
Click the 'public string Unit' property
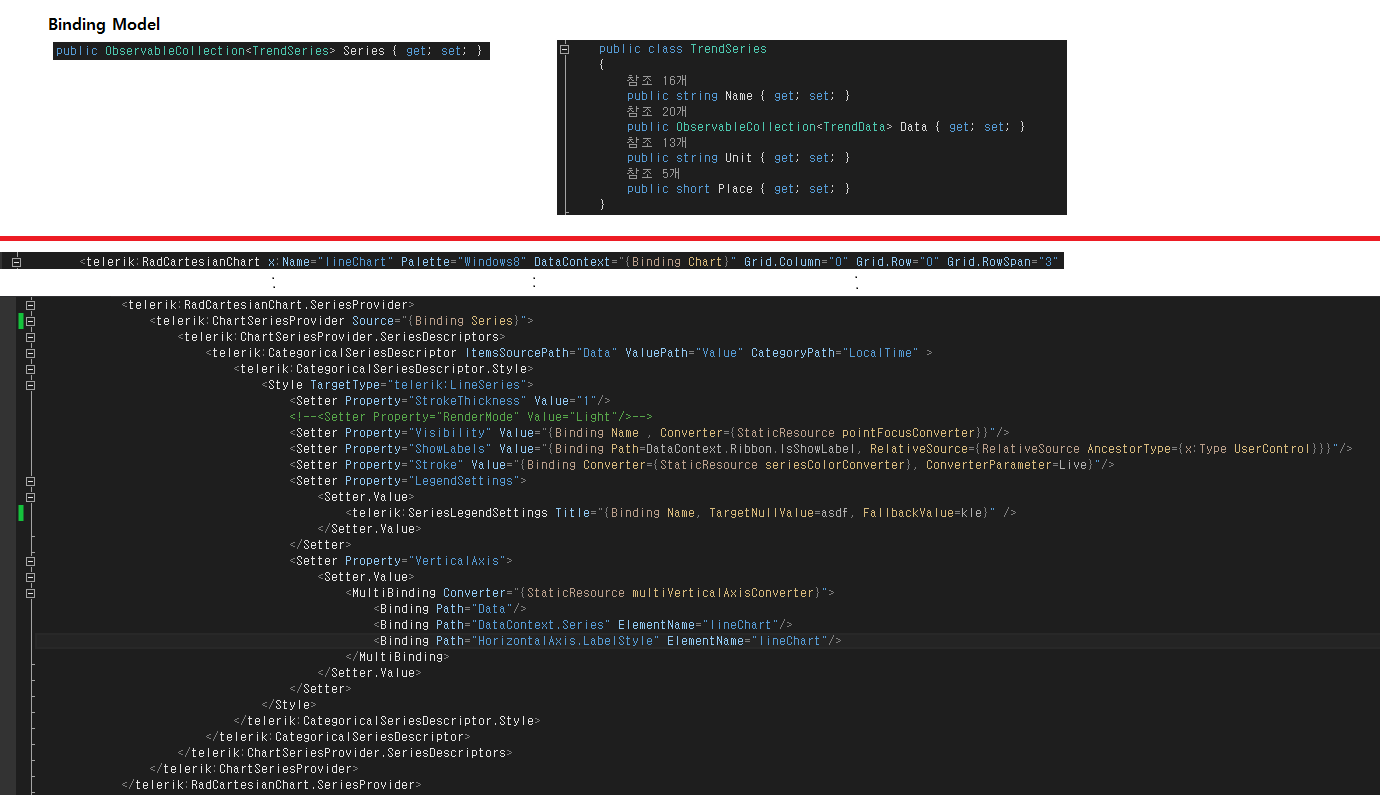pos(739,158)
